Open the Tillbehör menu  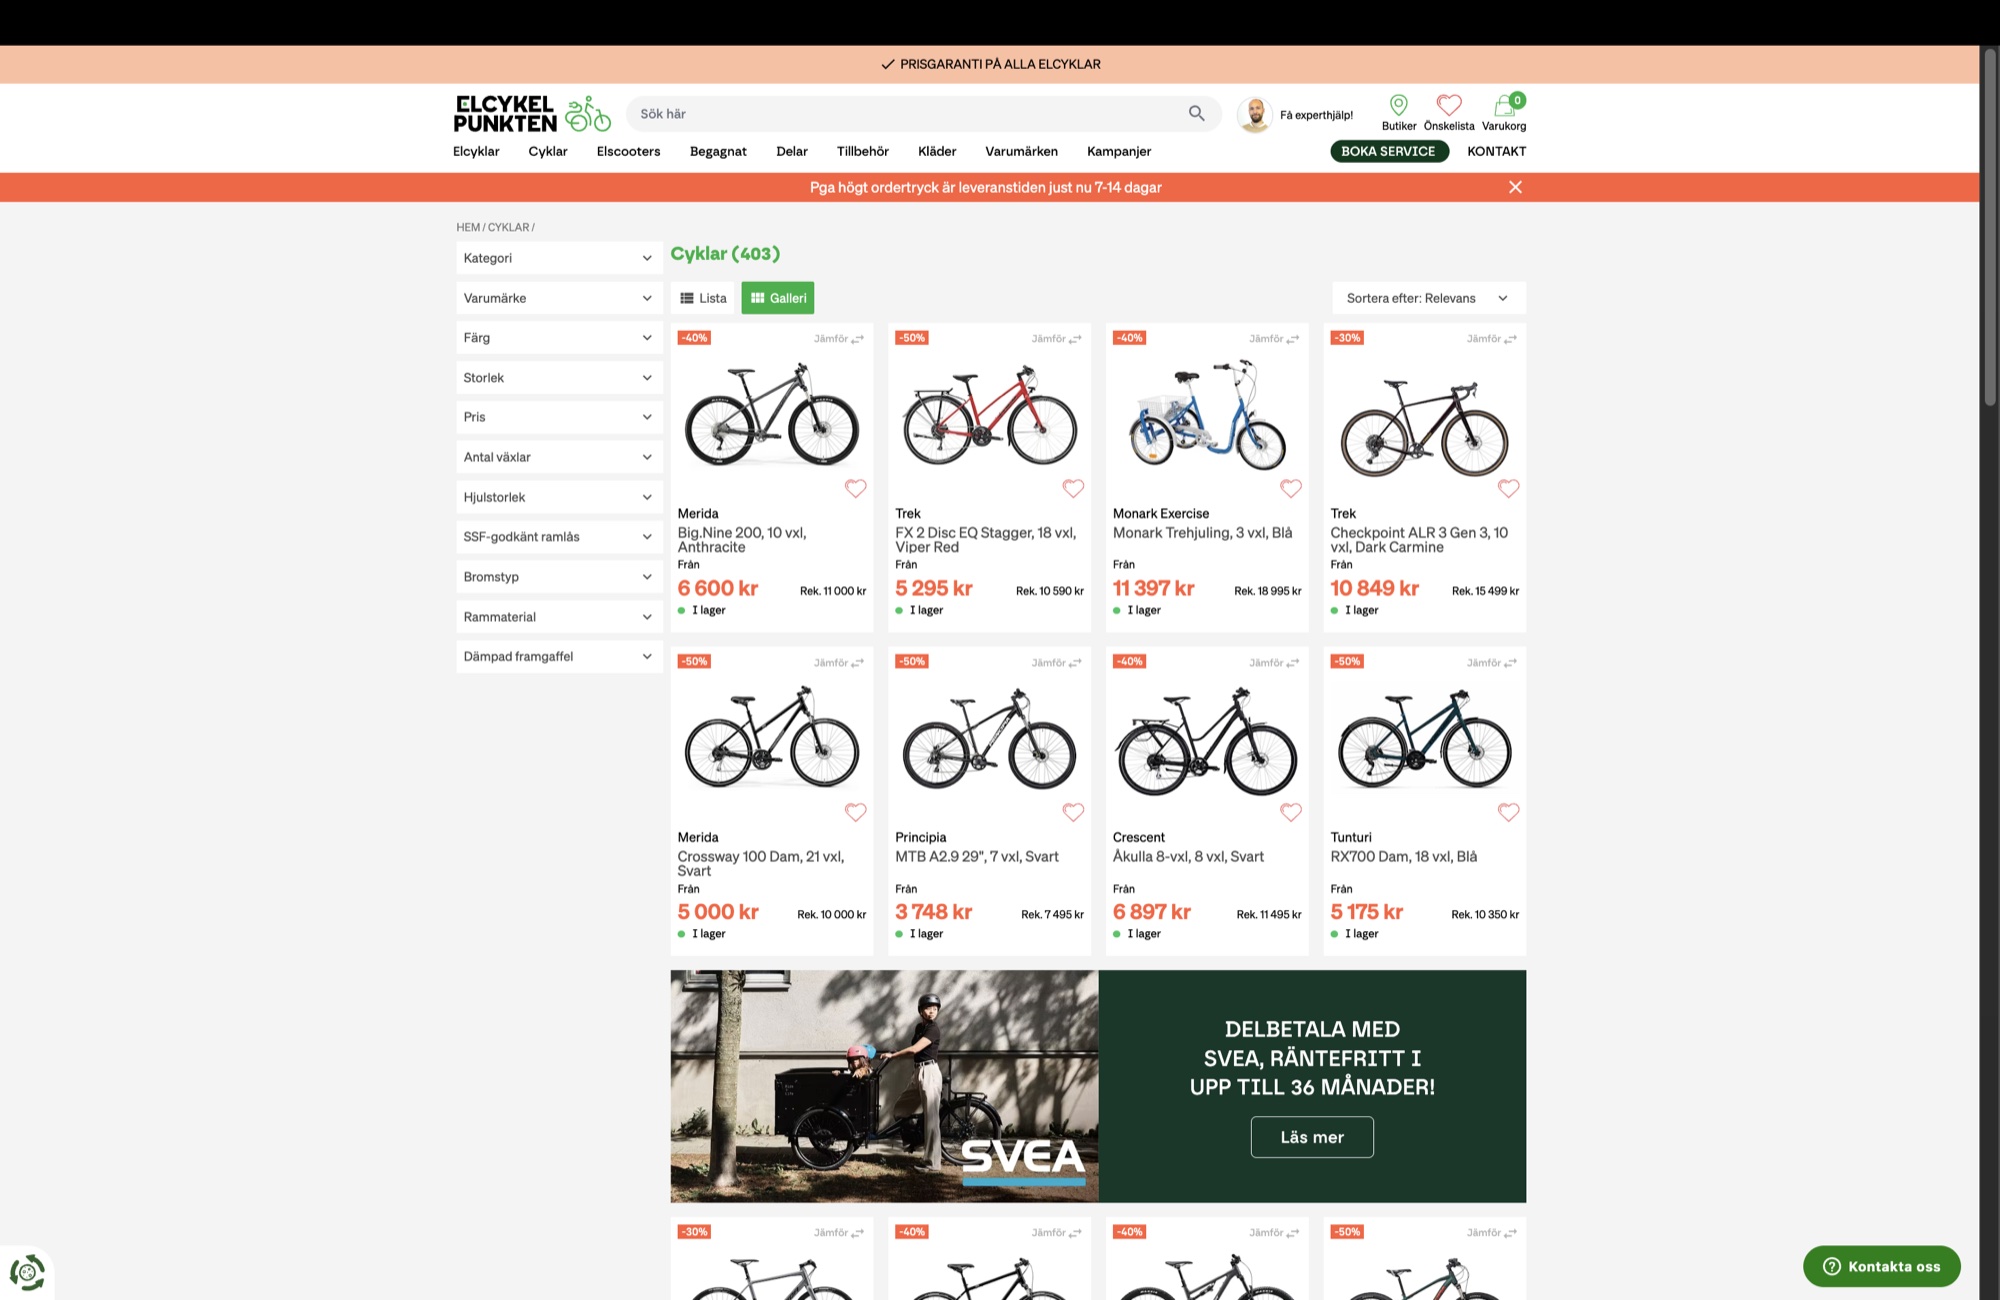pos(862,151)
